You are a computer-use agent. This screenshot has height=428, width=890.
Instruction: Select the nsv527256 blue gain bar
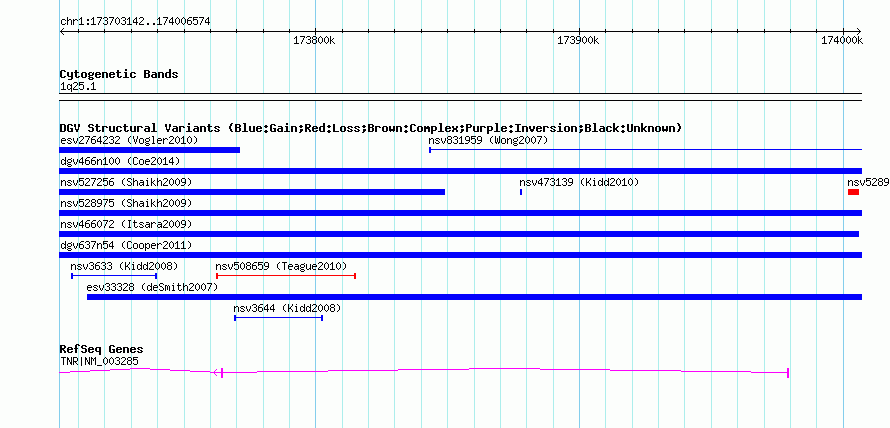[252, 192]
